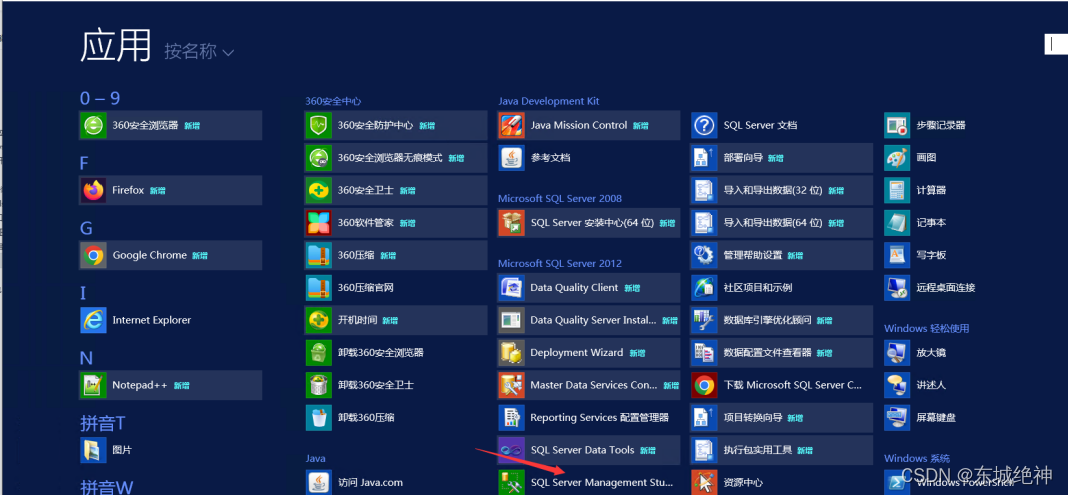
Task: Open 导入和导出数据(32 位) icon
Action: click(x=704, y=191)
